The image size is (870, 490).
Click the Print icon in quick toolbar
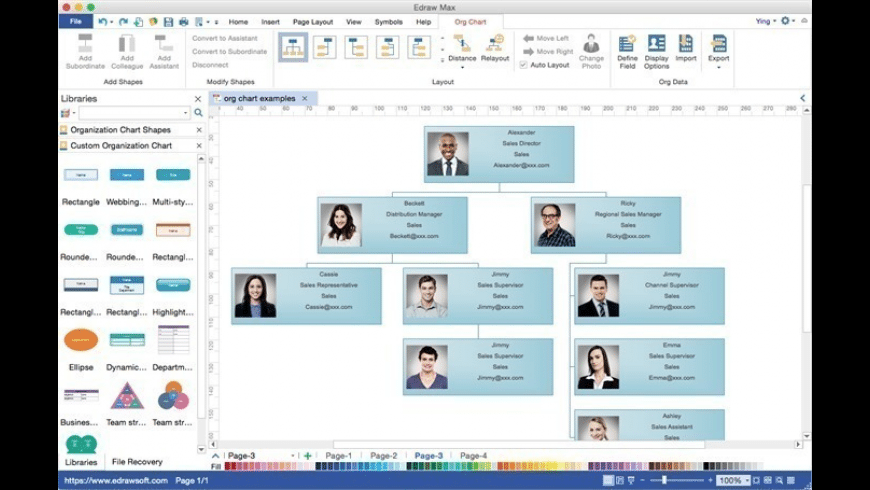click(x=184, y=22)
